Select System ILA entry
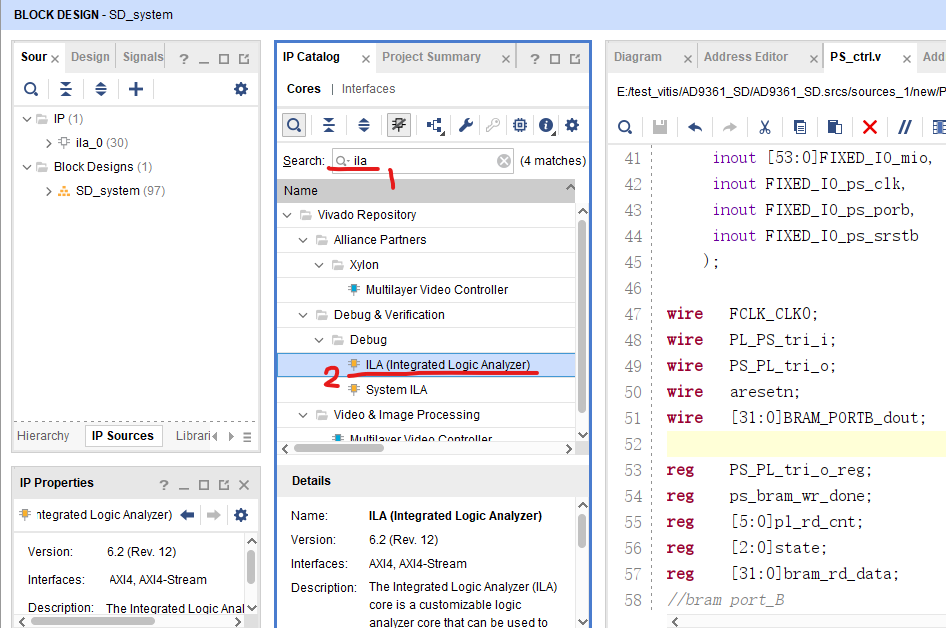 coord(427,390)
